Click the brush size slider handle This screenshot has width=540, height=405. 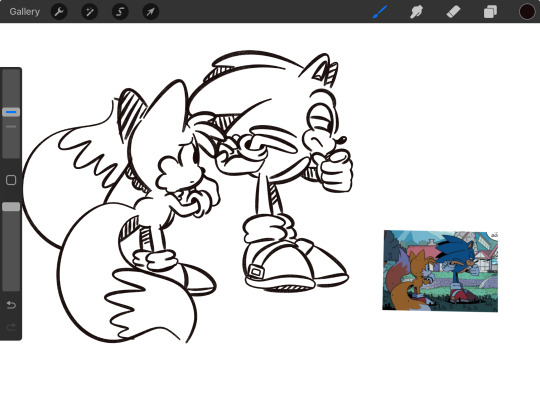tap(11, 112)
